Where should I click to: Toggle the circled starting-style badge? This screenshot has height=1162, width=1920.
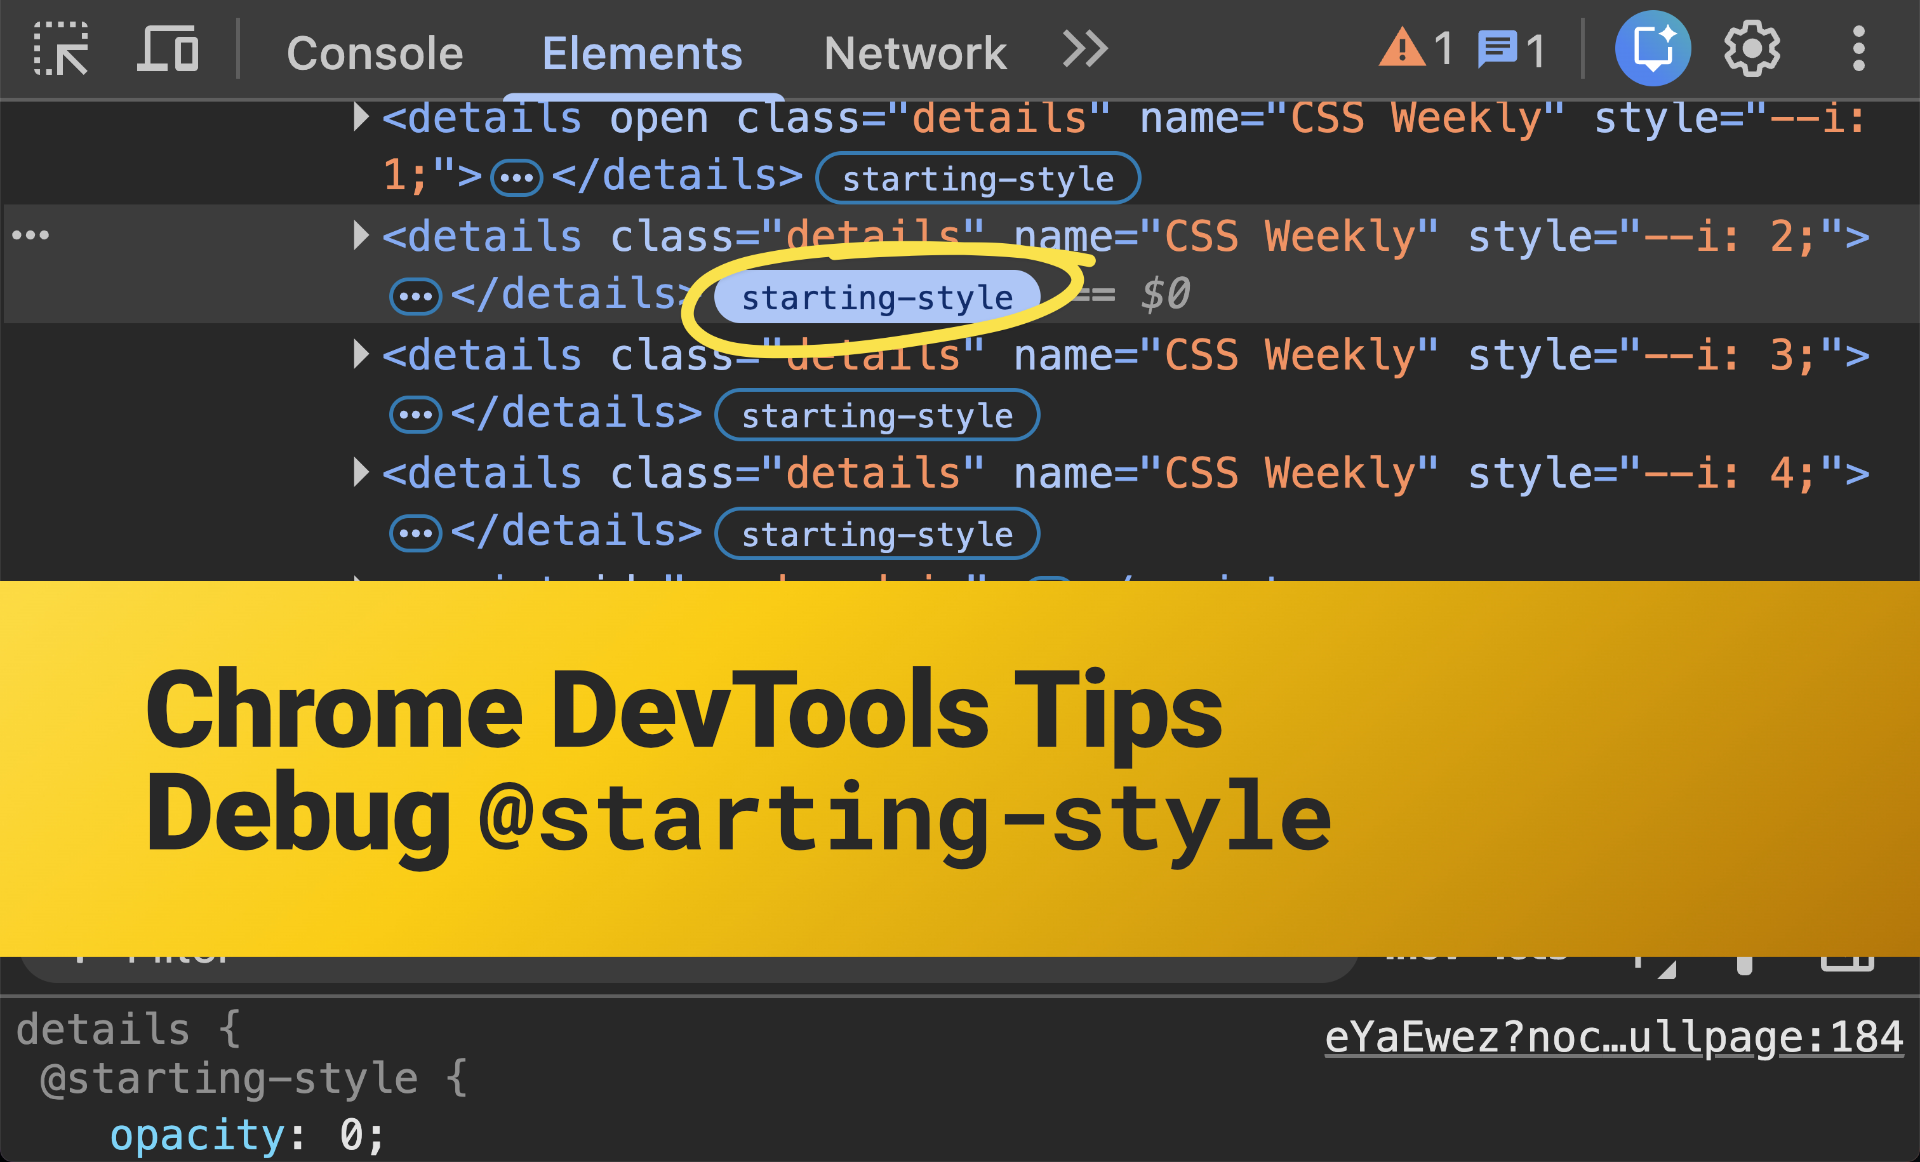(x=873, y=297)
